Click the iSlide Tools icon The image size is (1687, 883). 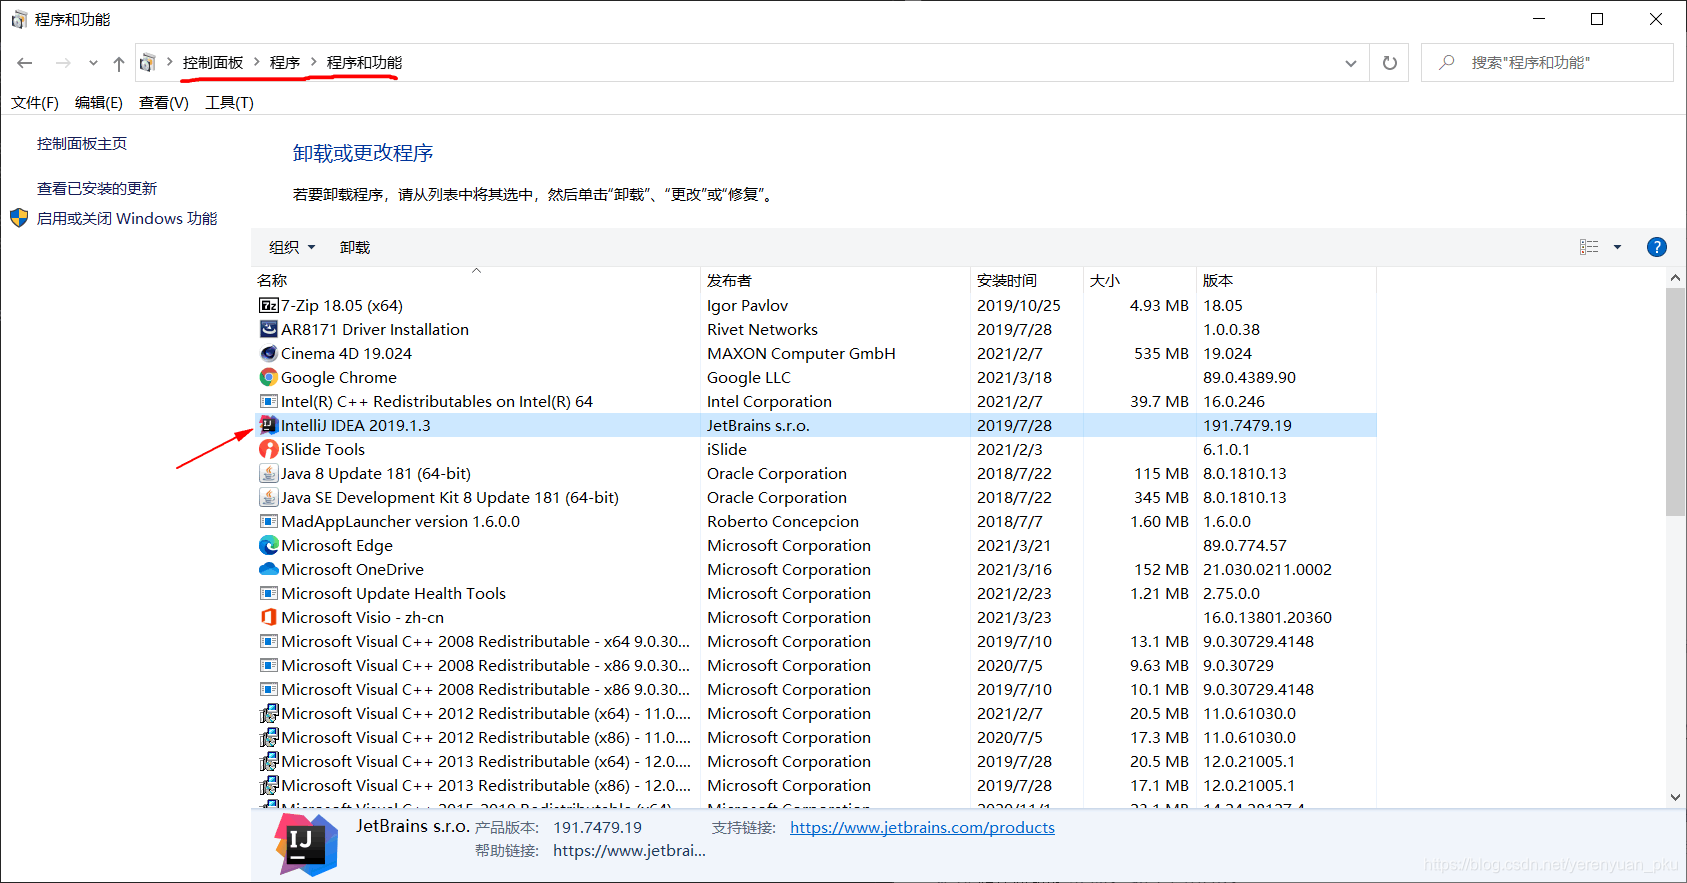coord(268,450)
